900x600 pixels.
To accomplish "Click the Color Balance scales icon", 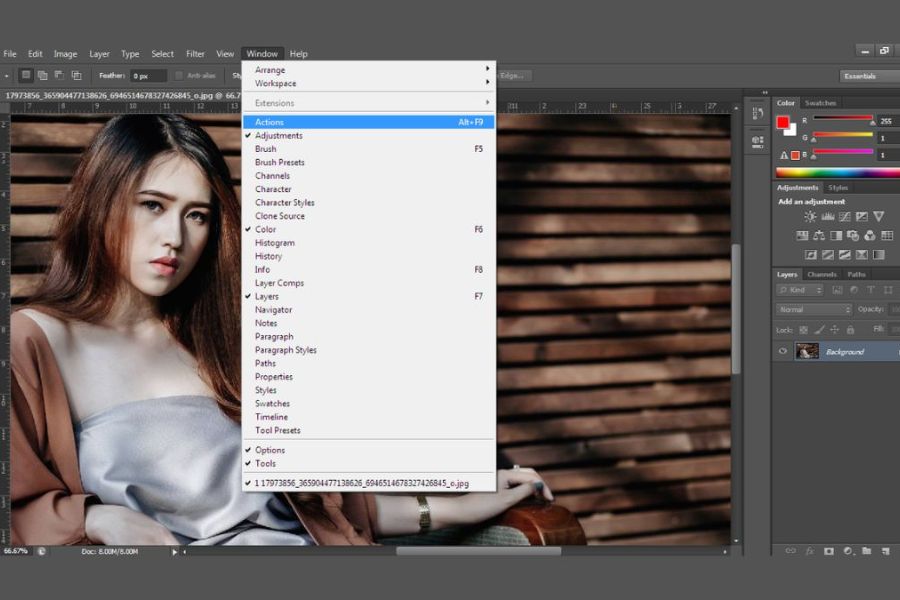I will pyautogui.click(x=819, y=236).
